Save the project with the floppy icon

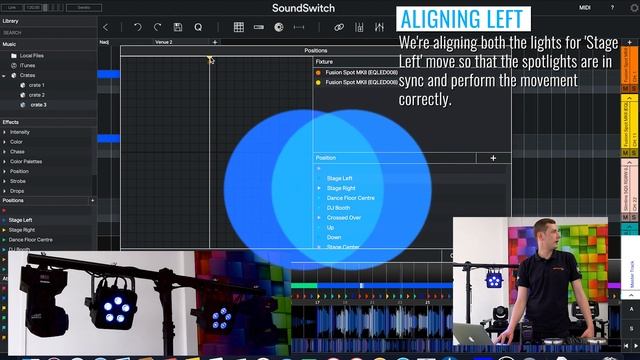178,27
